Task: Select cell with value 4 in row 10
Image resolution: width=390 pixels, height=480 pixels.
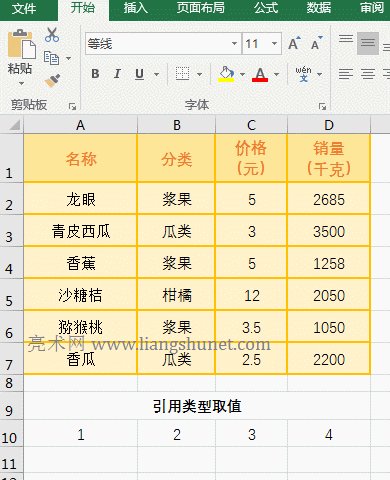Action: pyautogui.click(x=329, y=434)
